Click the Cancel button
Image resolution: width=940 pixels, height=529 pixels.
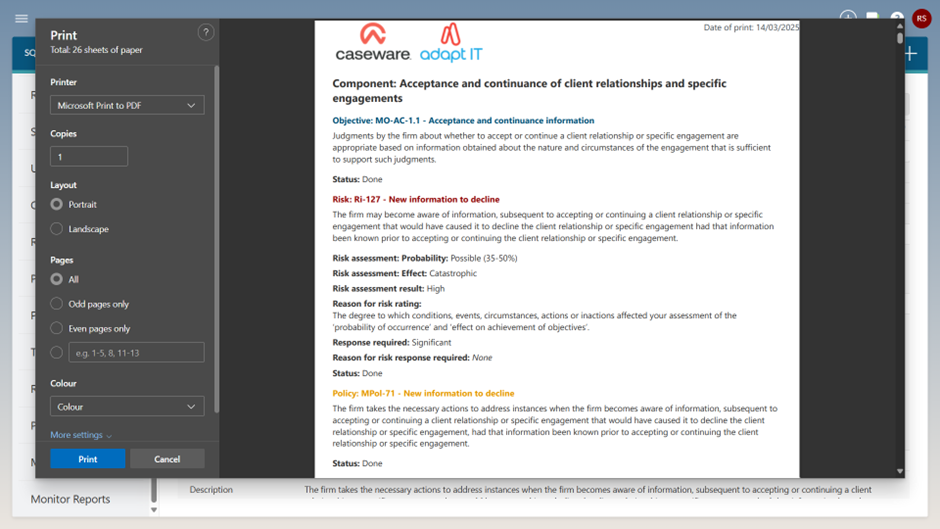167,459
